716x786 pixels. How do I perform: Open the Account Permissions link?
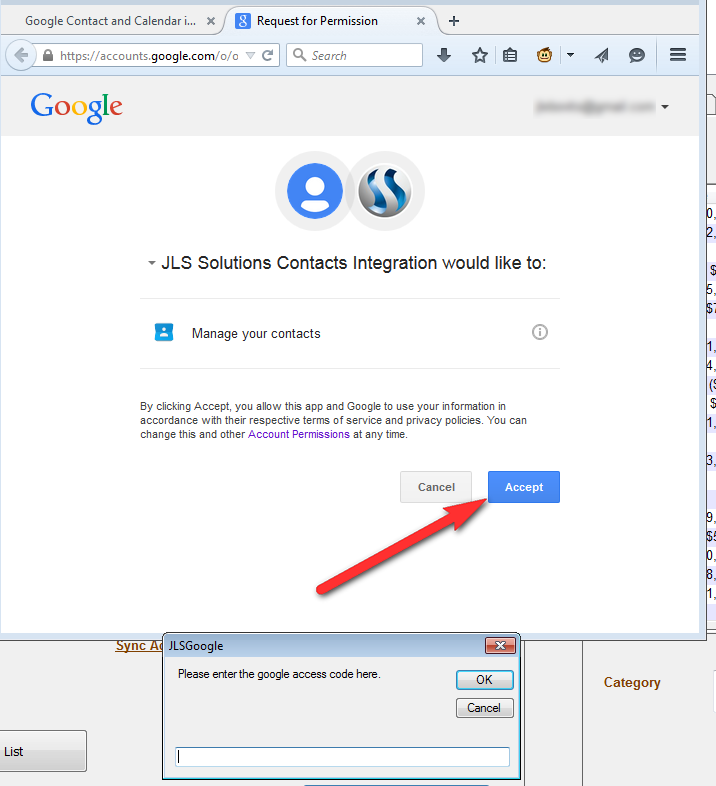coord(299,434)
